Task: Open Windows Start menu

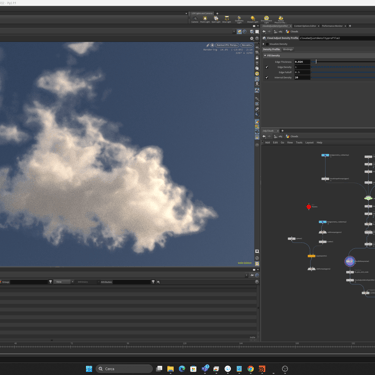Action: click(89, 369)
